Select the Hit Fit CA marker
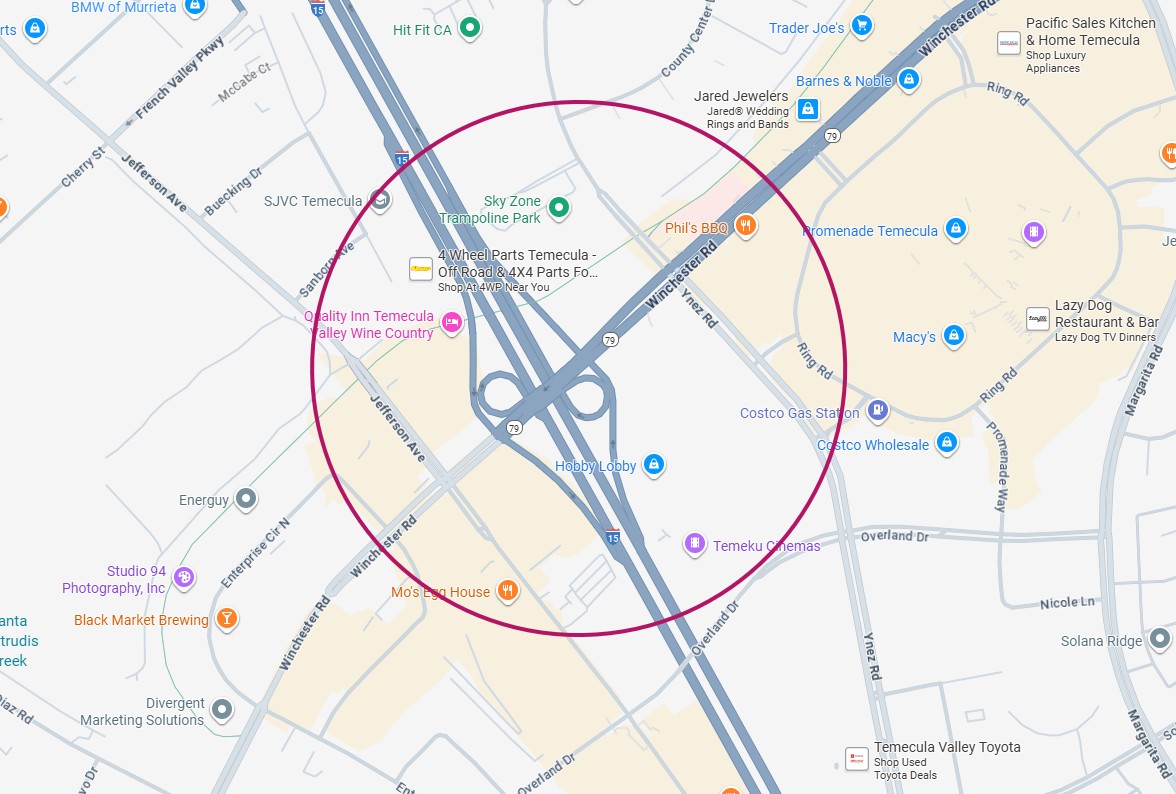Viewport: 1176px width, 794px height. 470,28
